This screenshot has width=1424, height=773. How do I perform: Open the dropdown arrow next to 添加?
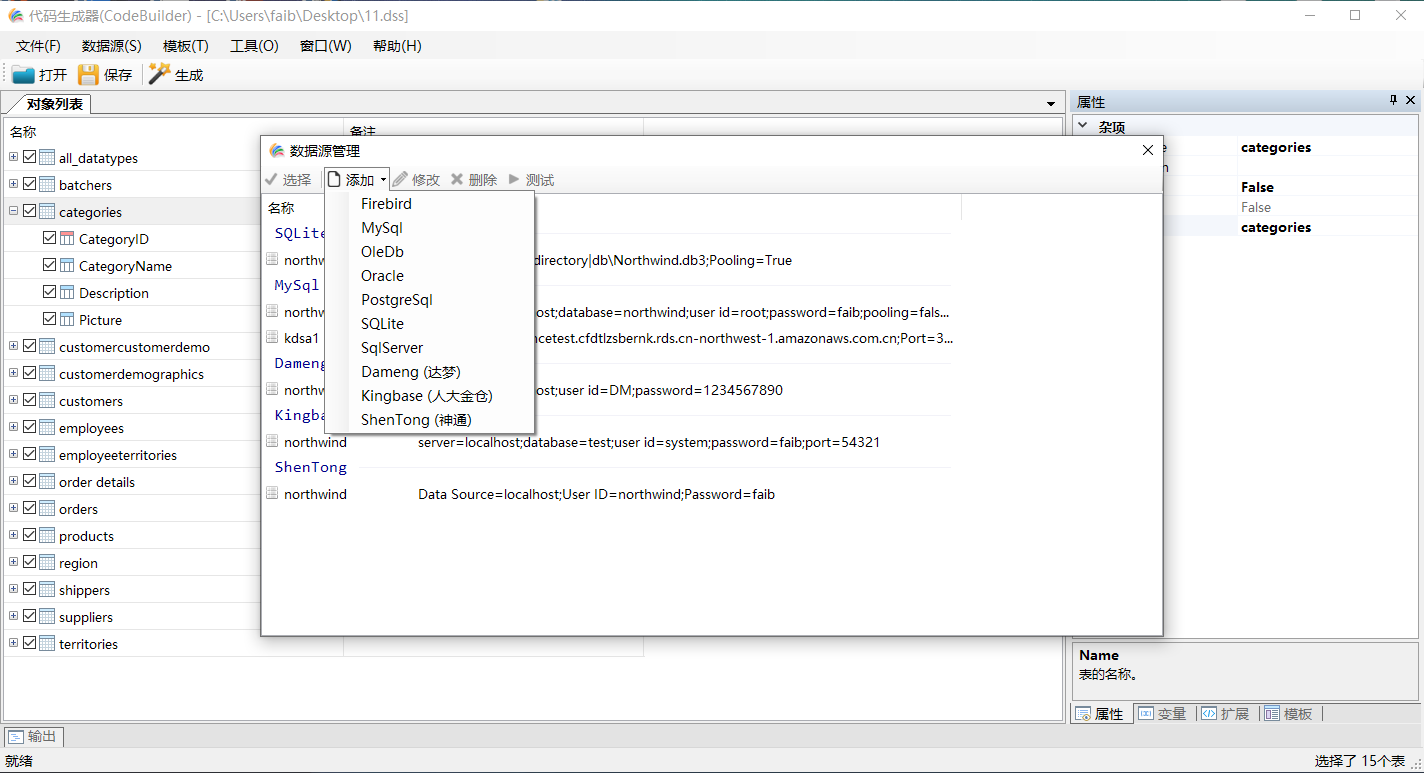pos(381,179)
